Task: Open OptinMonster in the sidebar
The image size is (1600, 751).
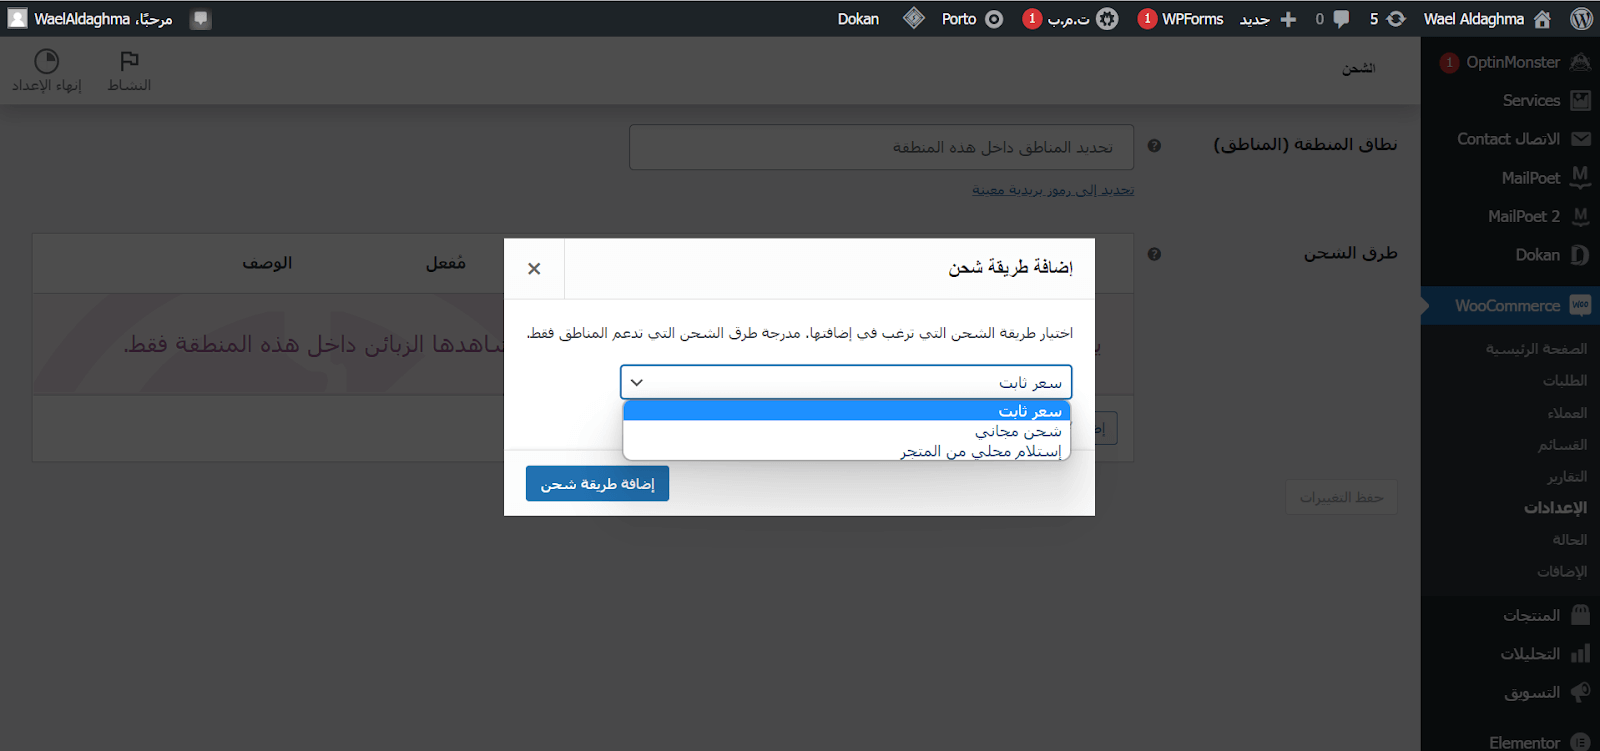Action: pyautogui.click(x=1513, y=62)
